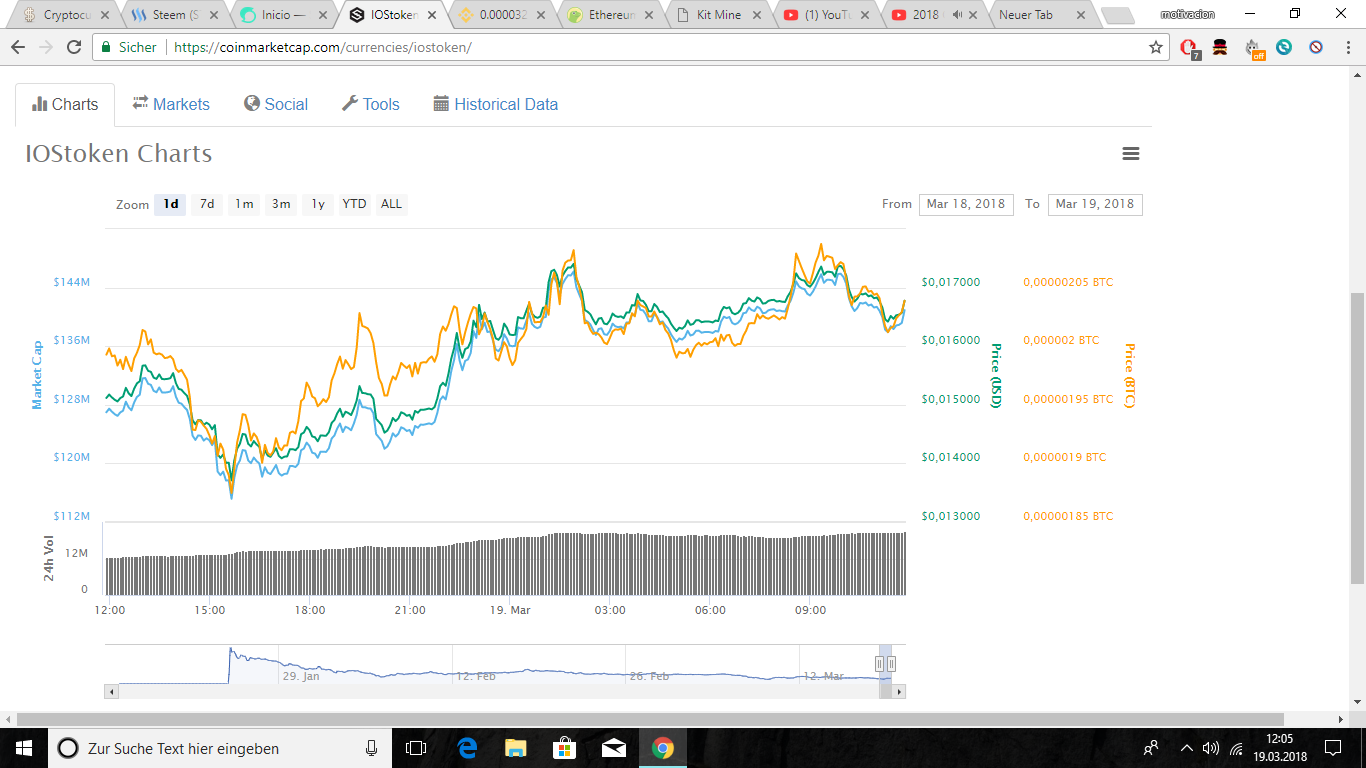
Task: Open the hat-and-face extension icon
Action: 1220,47
